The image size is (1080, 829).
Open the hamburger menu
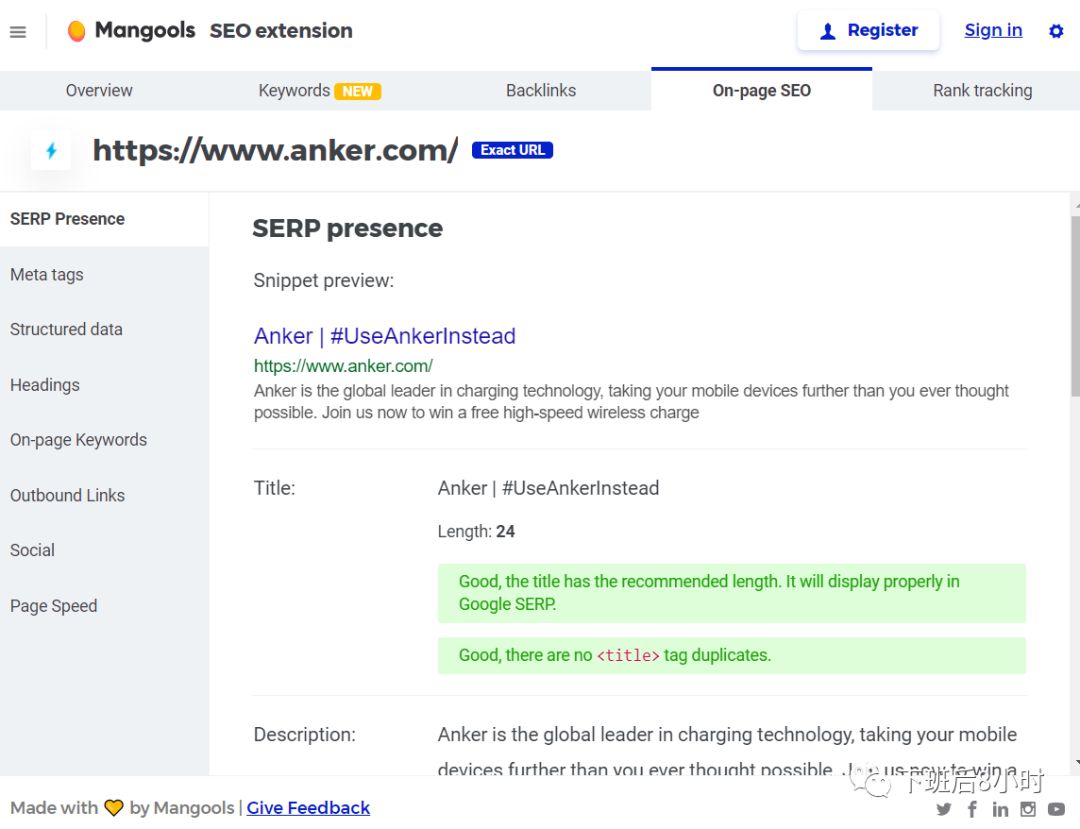pos(18,32)
